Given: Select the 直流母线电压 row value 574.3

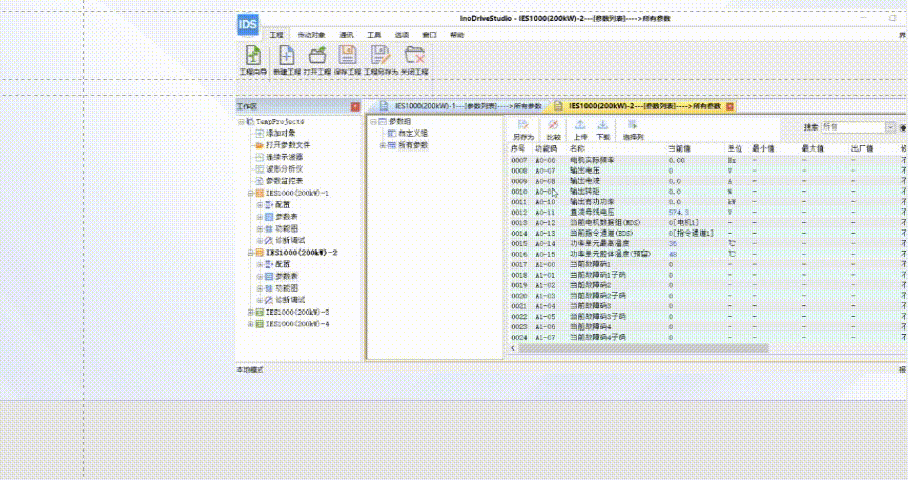Looking at the screenshot, I should tap(679, 212).
